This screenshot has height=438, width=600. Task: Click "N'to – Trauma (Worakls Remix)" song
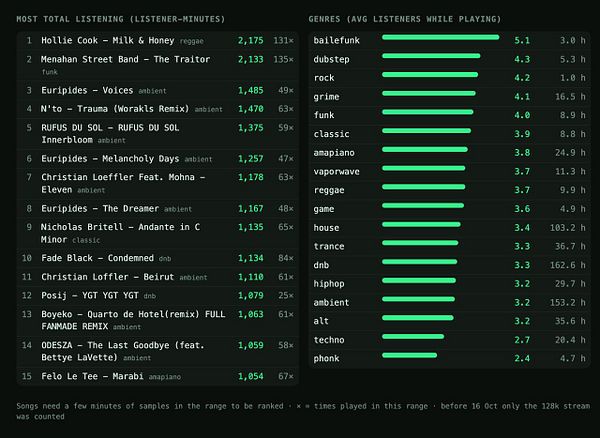(x=115, y=109)
